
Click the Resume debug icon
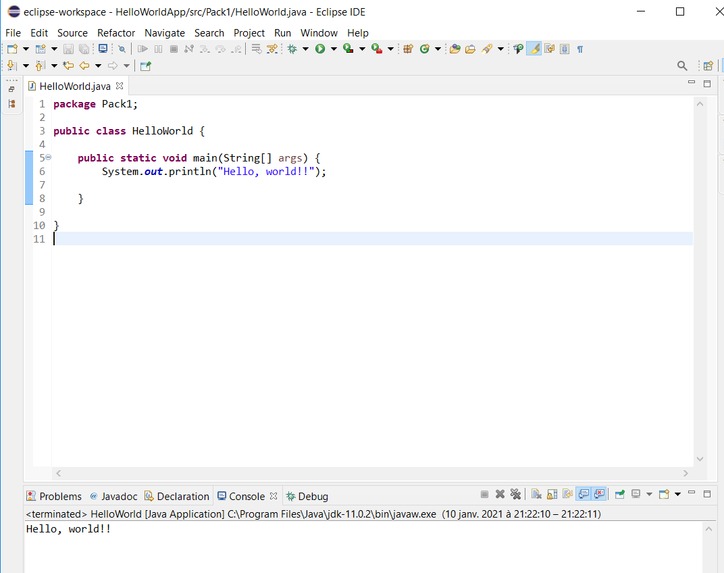point(143,49)
